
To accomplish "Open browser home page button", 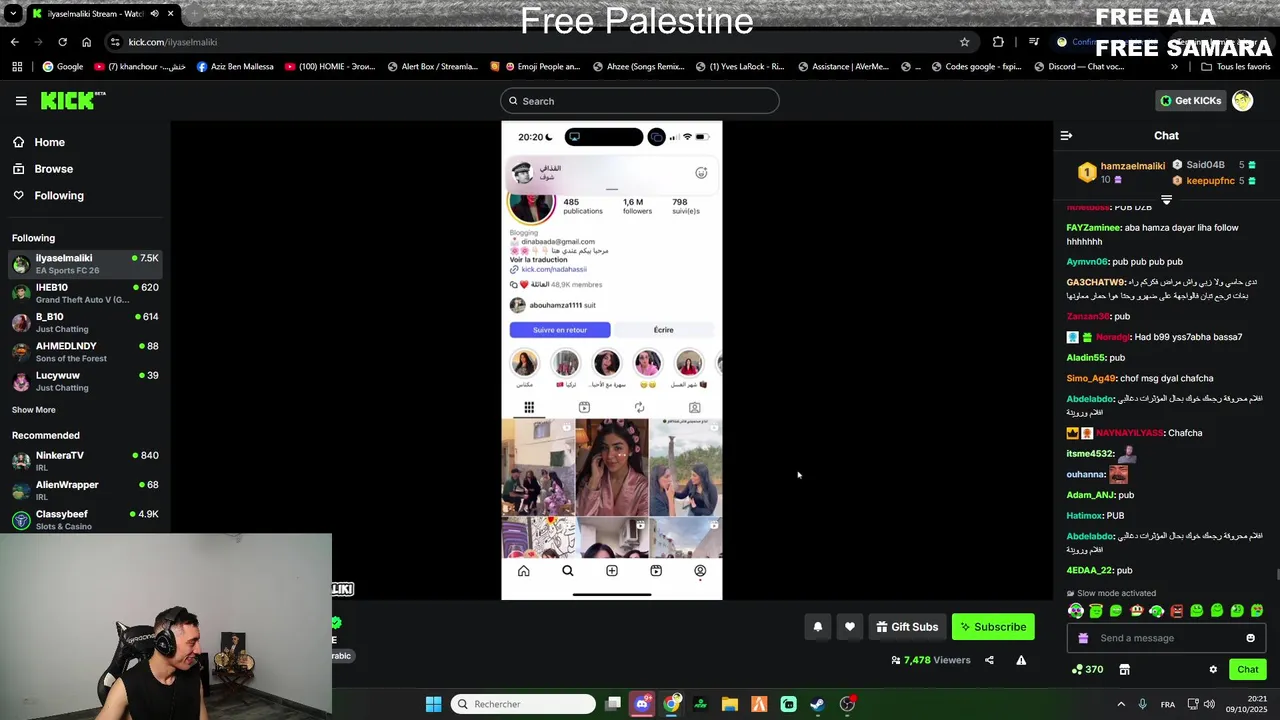I will [x=86, y=42].
